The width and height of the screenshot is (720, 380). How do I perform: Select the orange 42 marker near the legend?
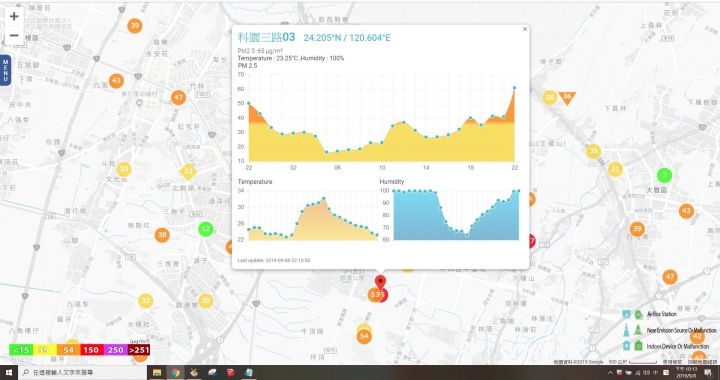click(x=697, y=336)
